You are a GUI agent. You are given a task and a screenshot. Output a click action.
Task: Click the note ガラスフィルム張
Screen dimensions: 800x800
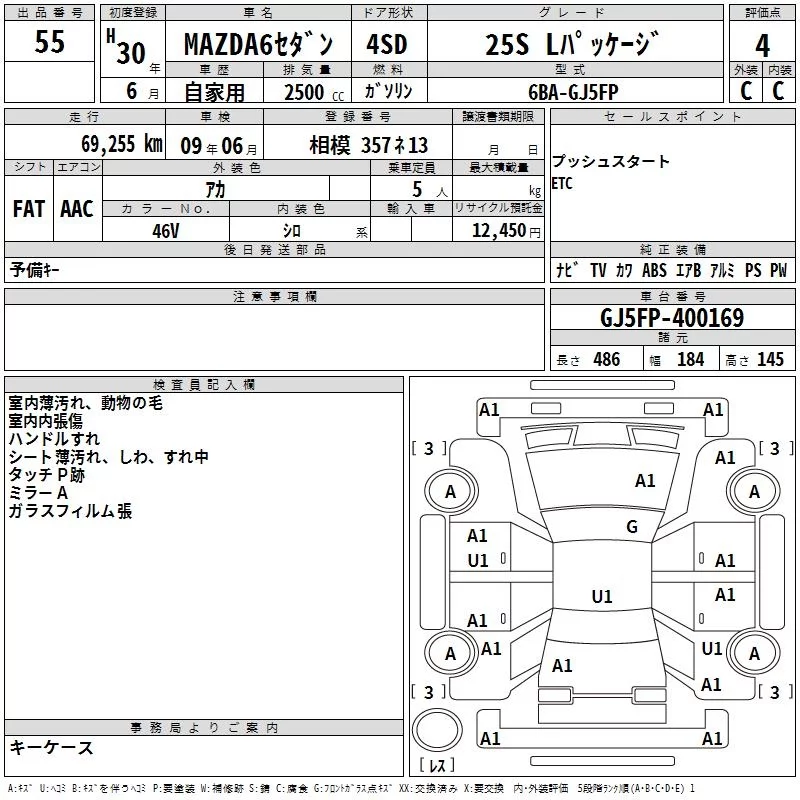tap(70, 511)
